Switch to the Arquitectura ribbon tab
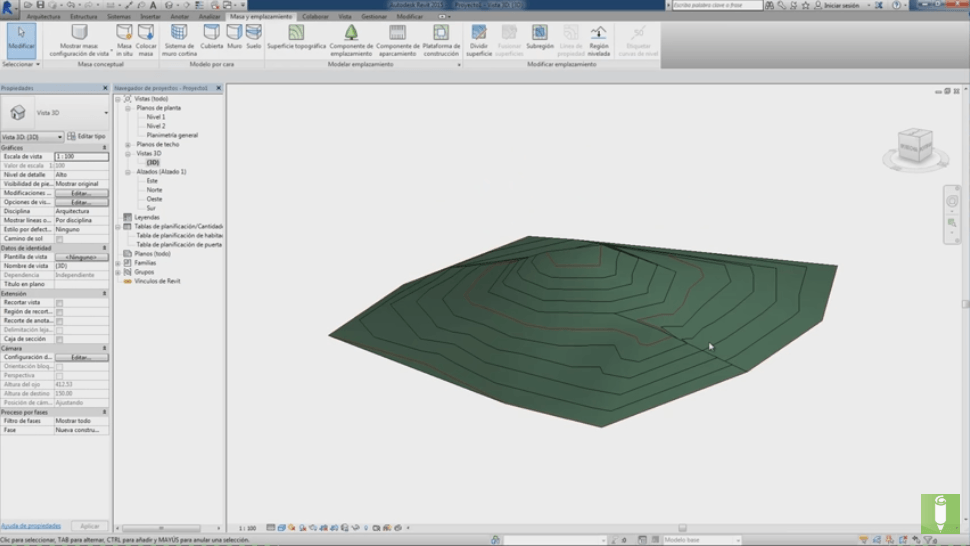The height and width of the screenshot is (546, 970). tap(43, 17)
